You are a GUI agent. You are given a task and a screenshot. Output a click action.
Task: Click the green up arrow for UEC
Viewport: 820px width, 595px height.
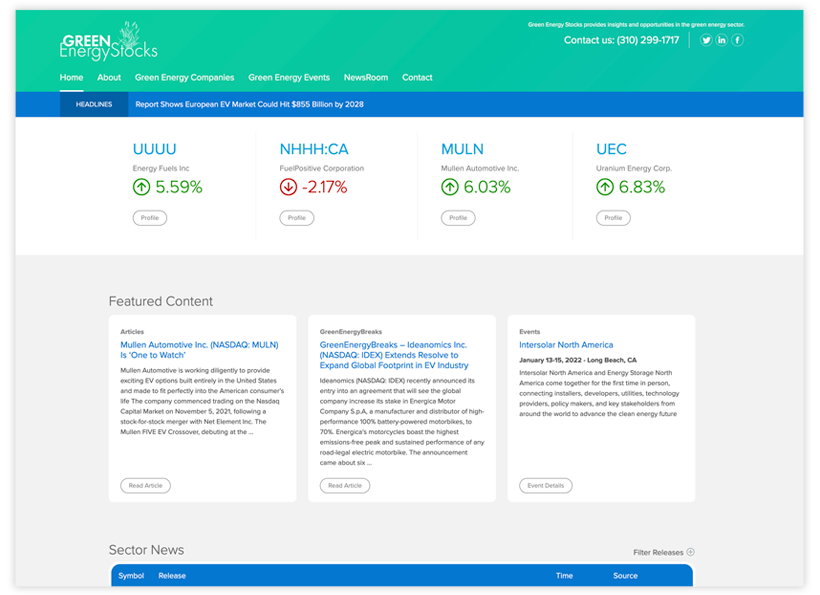605,187
